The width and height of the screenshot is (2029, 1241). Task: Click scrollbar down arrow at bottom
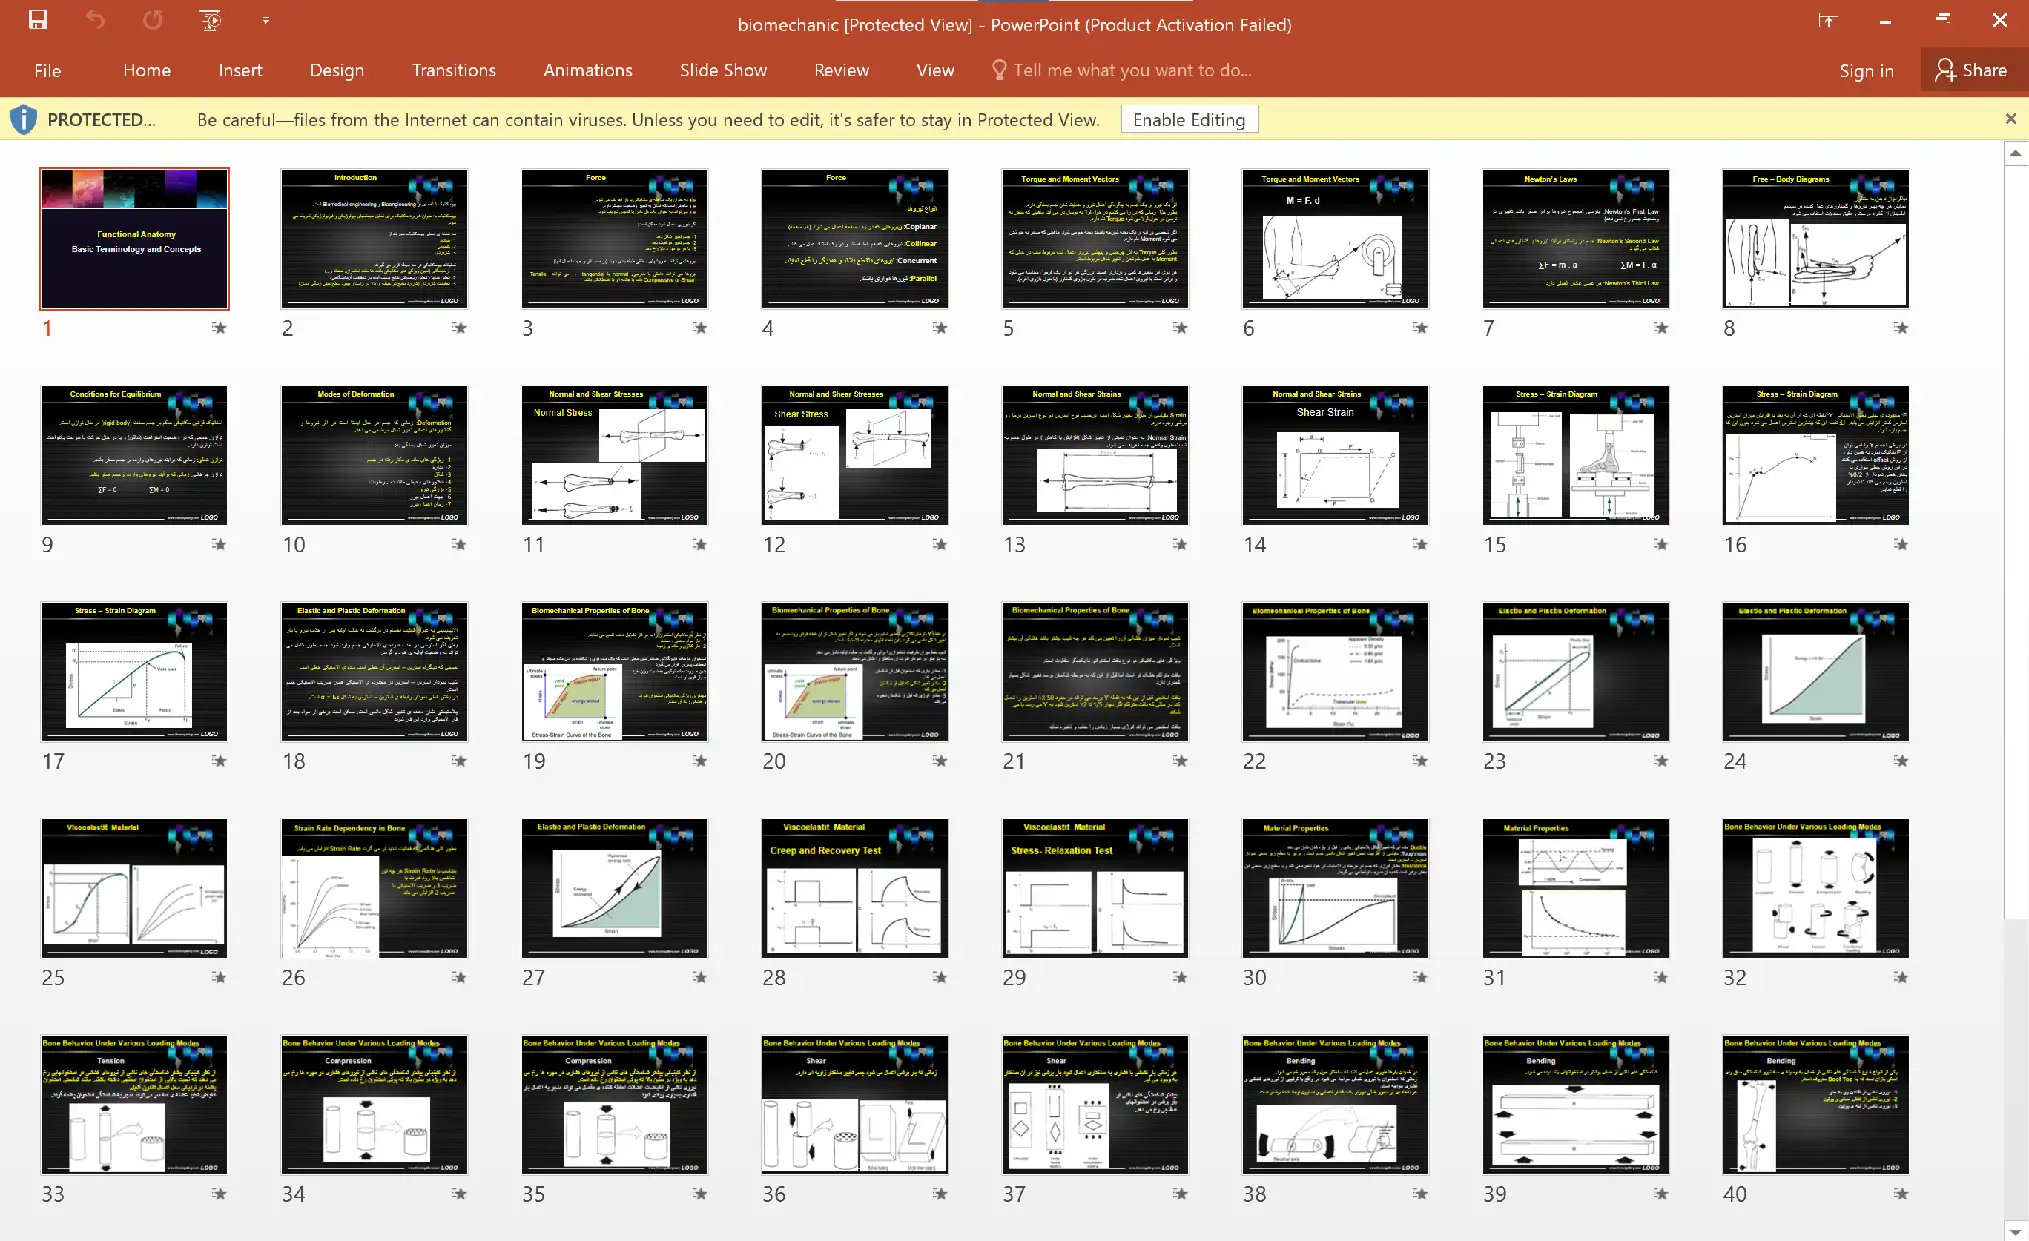(2016, 1231)
